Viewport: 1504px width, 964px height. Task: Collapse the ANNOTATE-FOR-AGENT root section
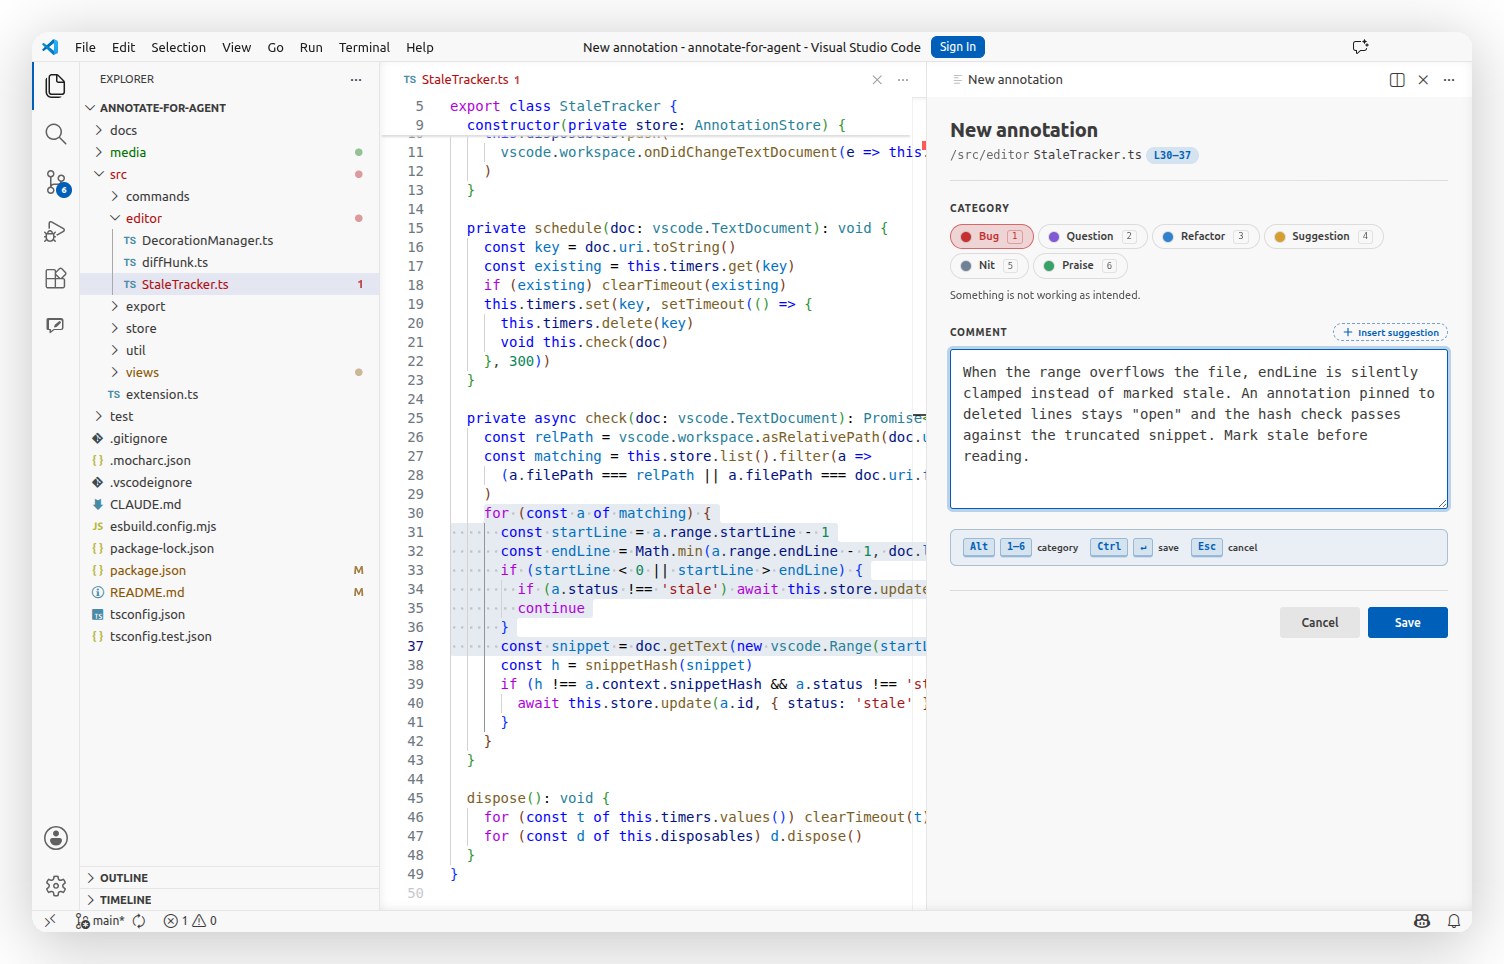click(229, 108)
